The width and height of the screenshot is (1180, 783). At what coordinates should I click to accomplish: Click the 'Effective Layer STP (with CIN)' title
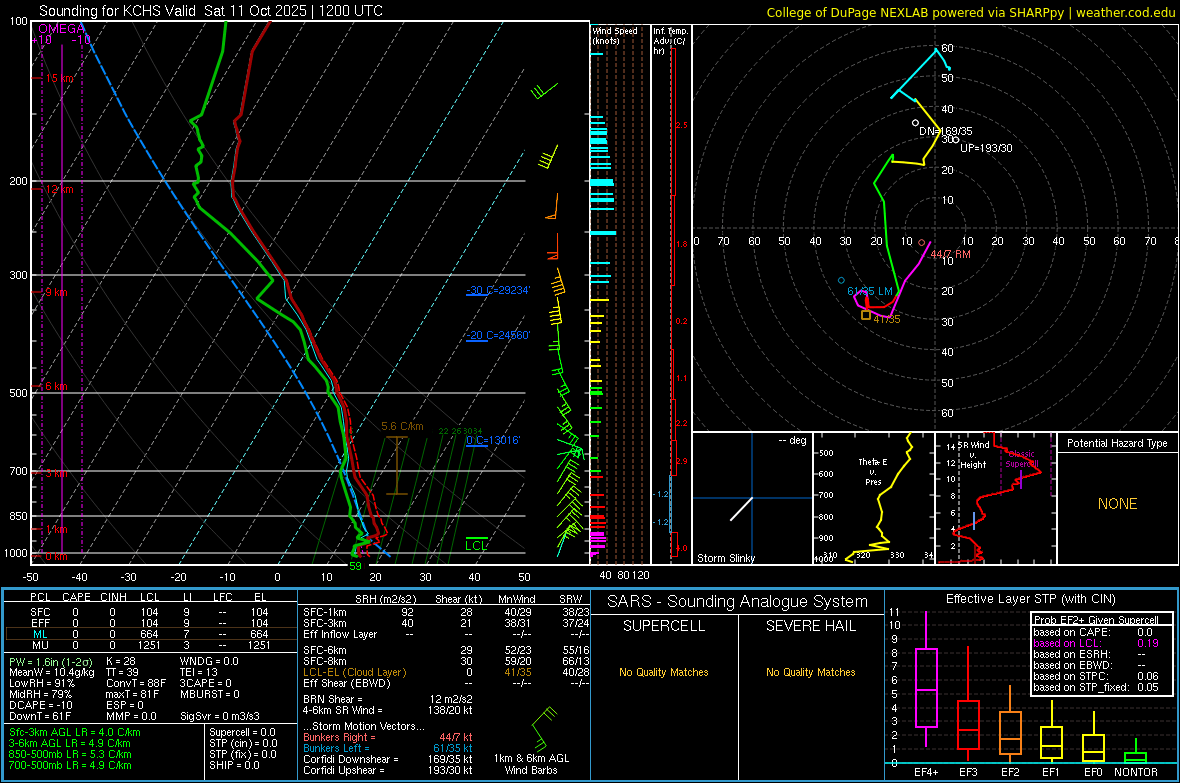(1030, 599)
